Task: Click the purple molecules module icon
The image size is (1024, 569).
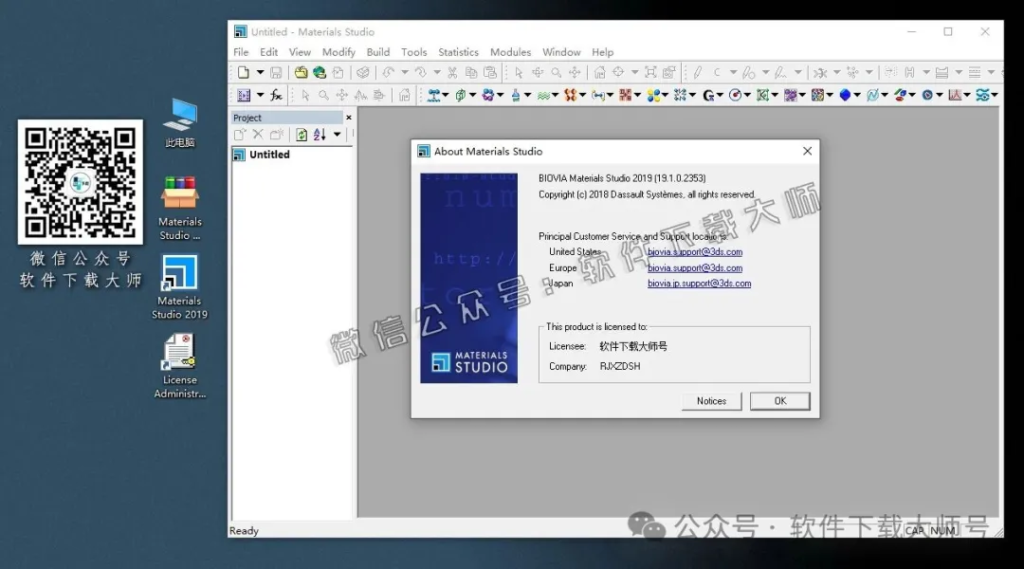Action: coord(488,95)
